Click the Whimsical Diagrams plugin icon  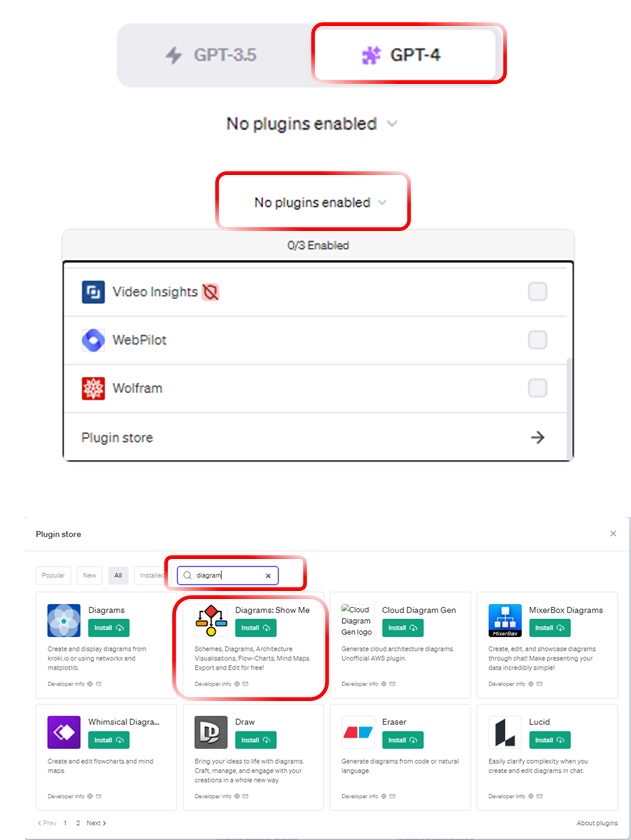click(x=64, y=732)
